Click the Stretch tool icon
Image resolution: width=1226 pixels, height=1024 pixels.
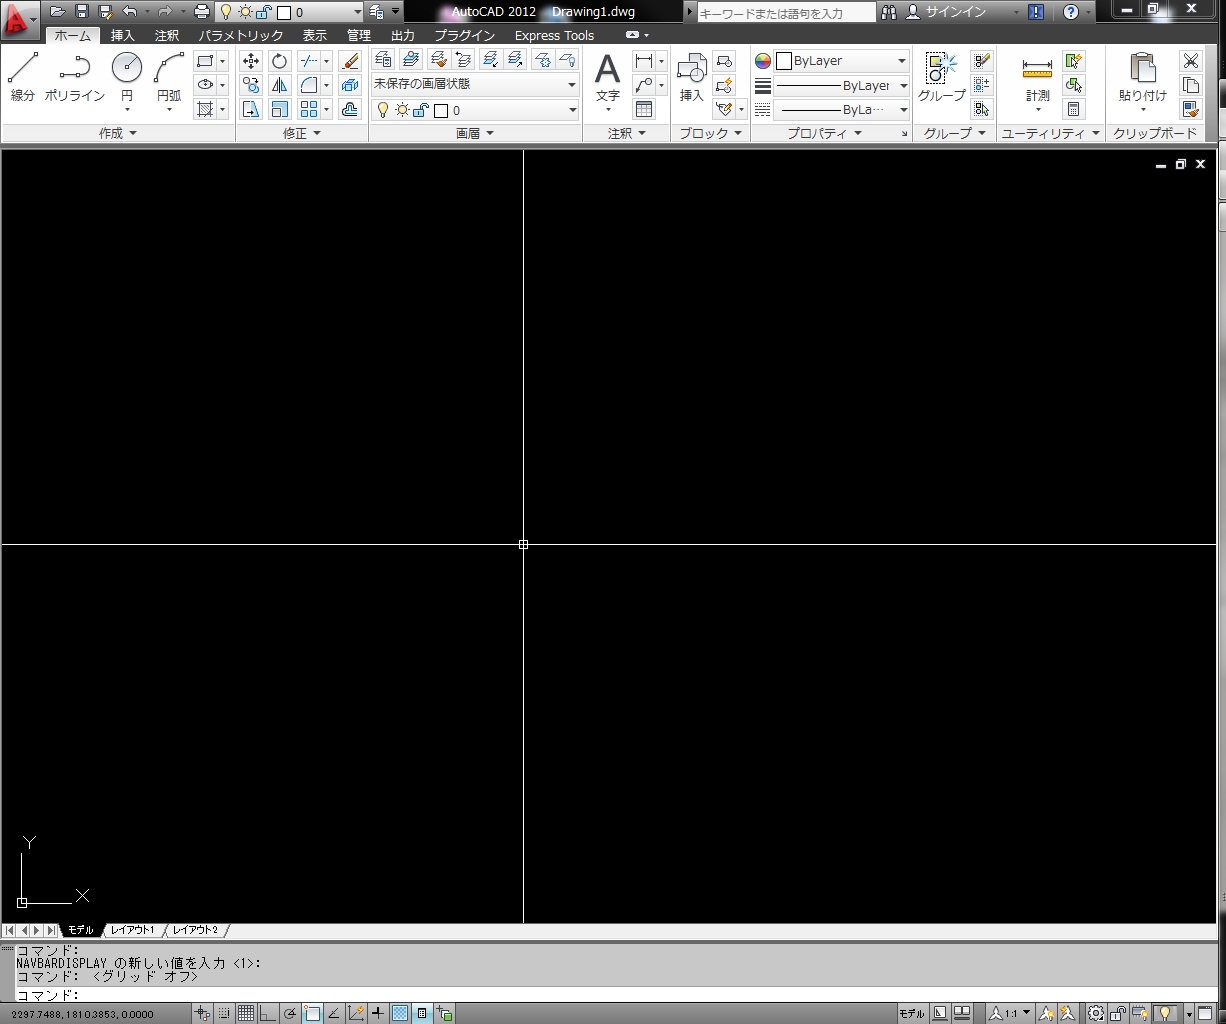(x=251, y=109)
